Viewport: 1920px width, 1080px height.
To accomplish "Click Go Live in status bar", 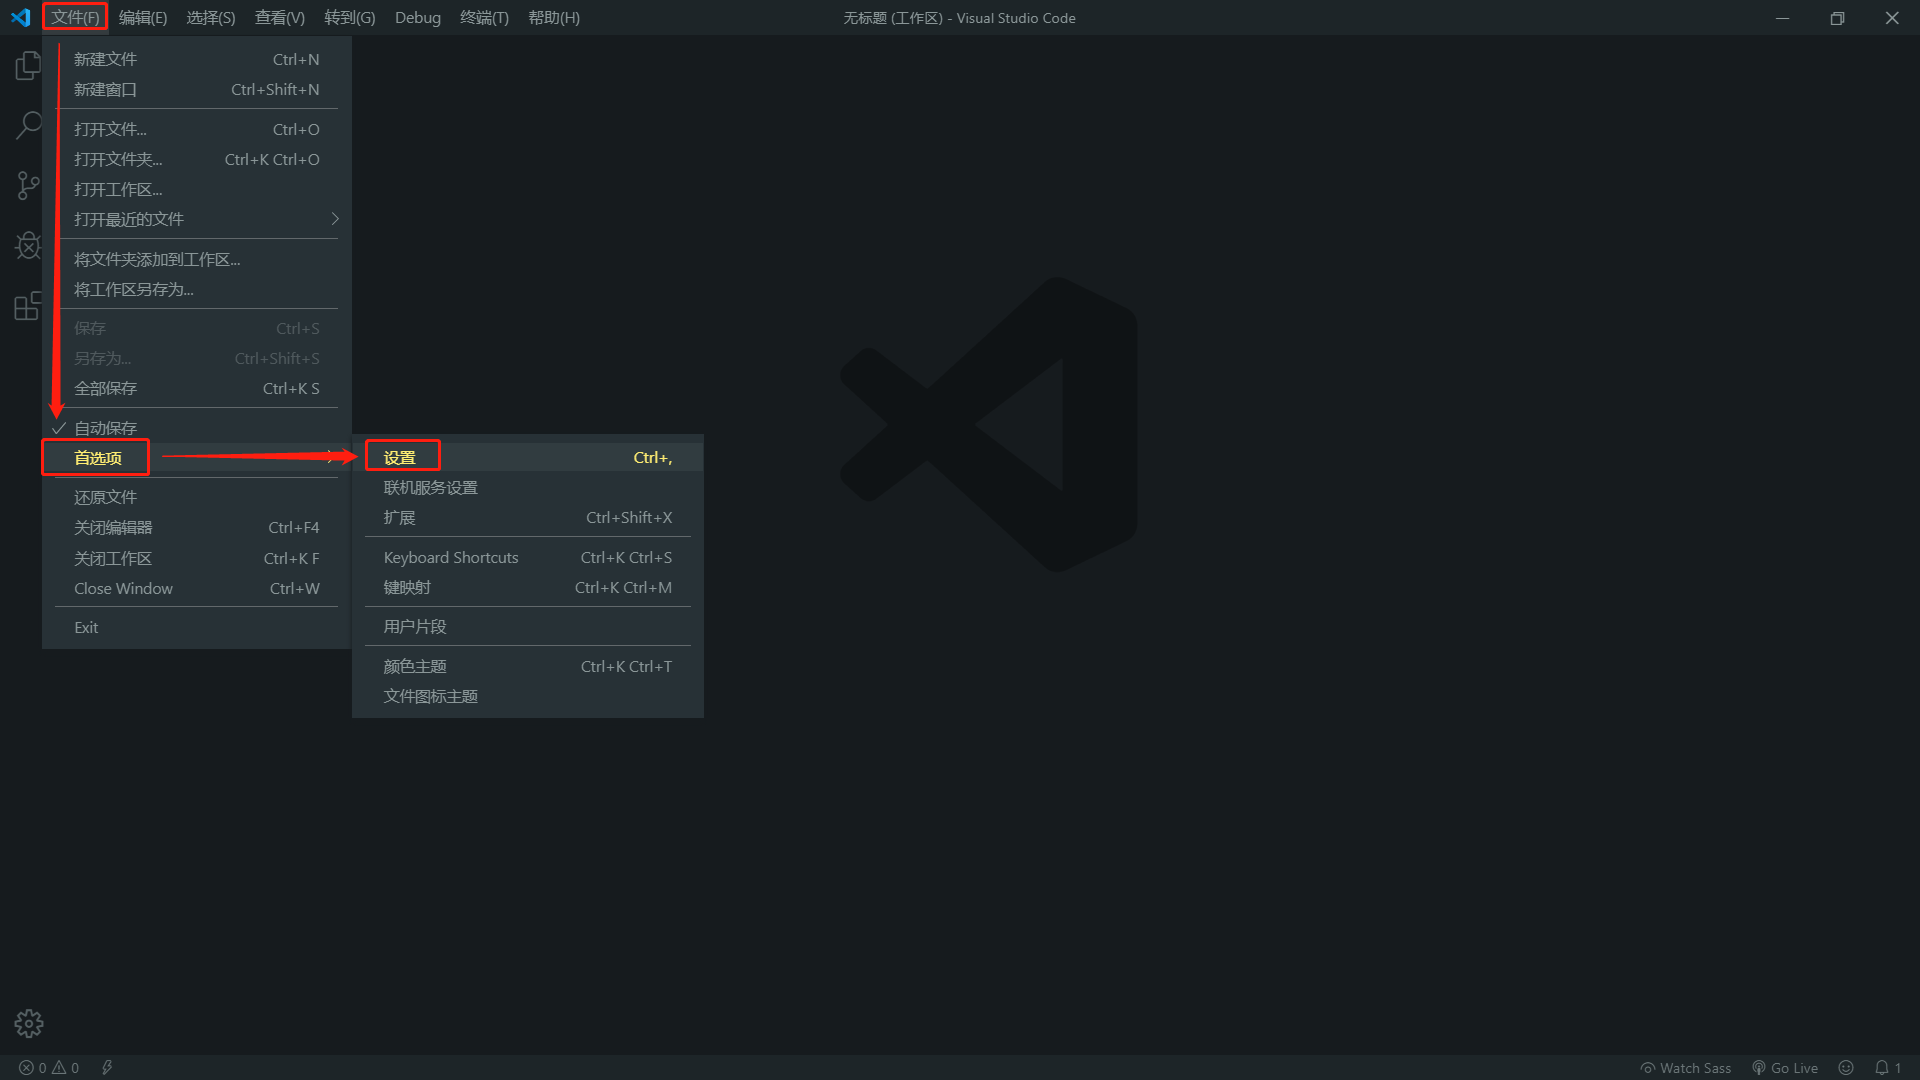I will [x=1785, y=1068].
